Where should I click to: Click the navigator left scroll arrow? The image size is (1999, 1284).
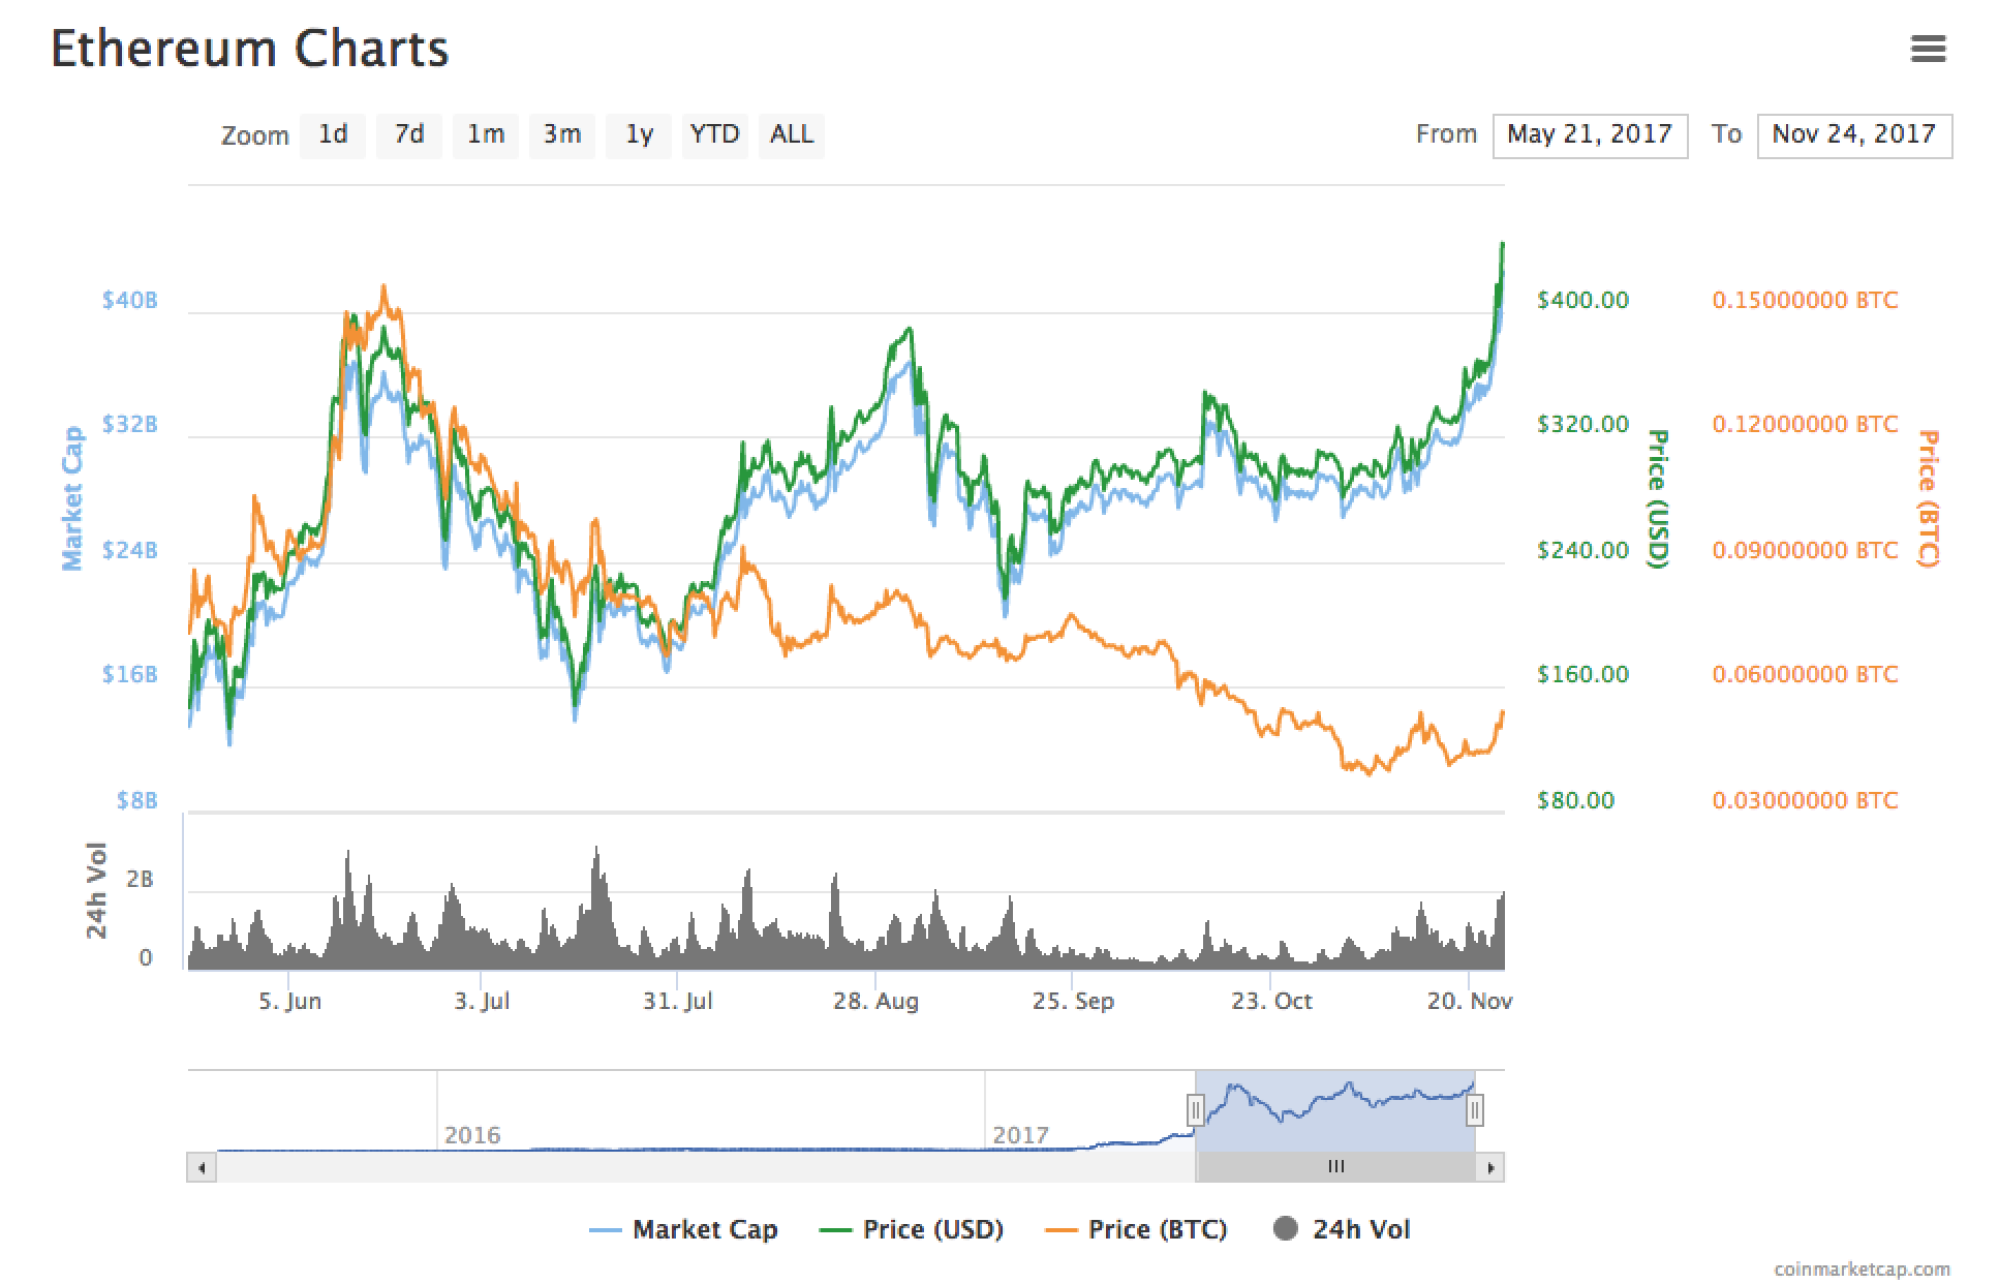(x=201, y=1167)
